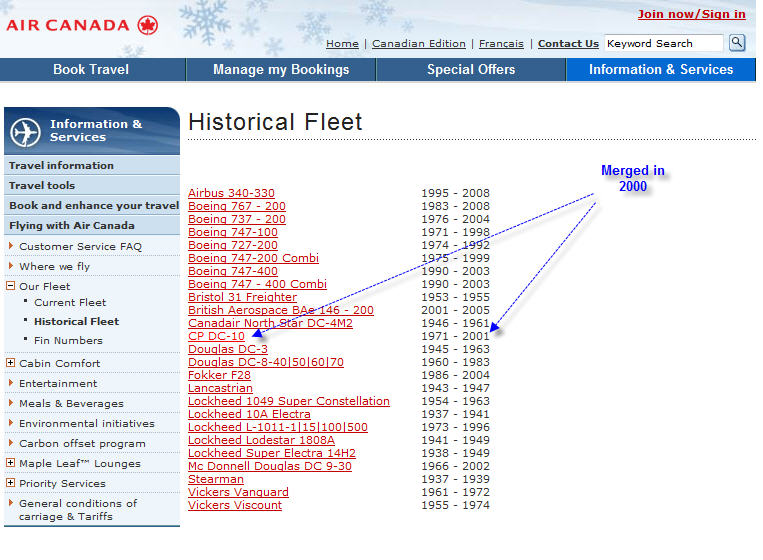Screen dimensions: 763x560
Task: Click the Air Canada maple leaf logo
Action: click(x=147, y=25)
